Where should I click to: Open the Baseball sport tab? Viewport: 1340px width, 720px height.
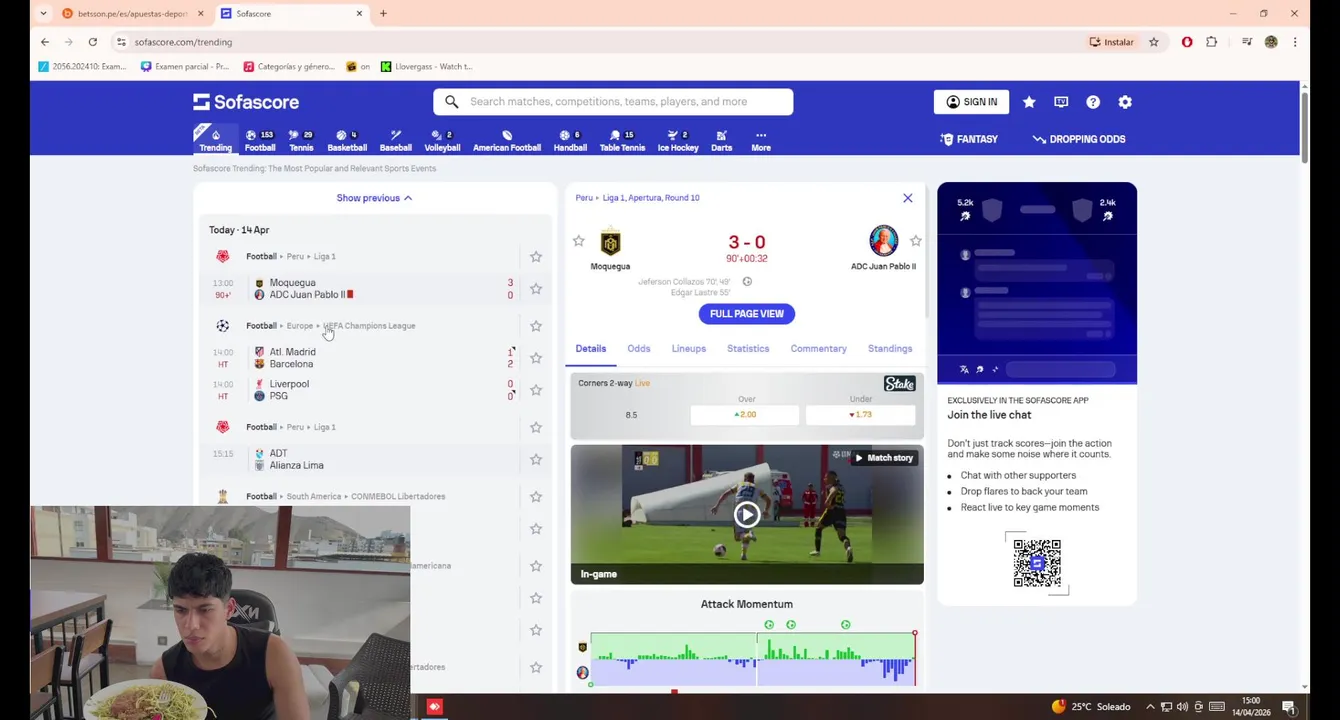click(395, 140)
